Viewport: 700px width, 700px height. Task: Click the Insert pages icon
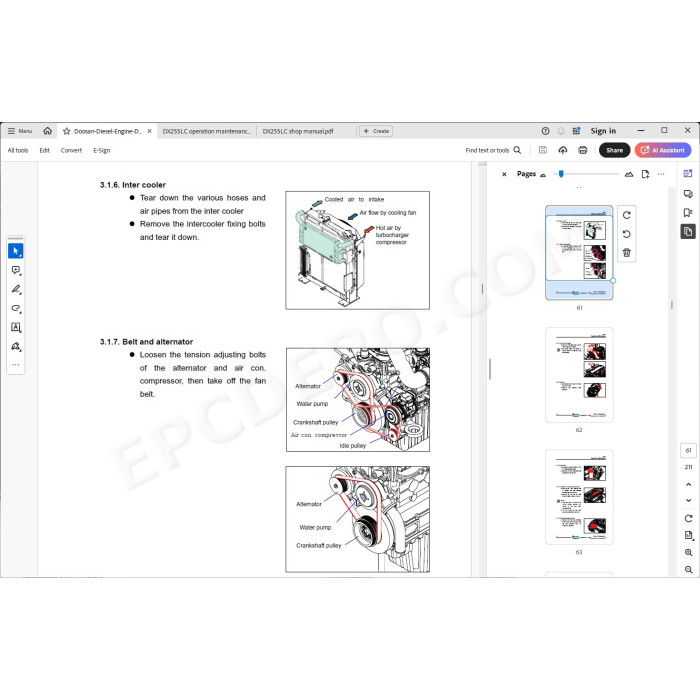(x=645, y=174)
